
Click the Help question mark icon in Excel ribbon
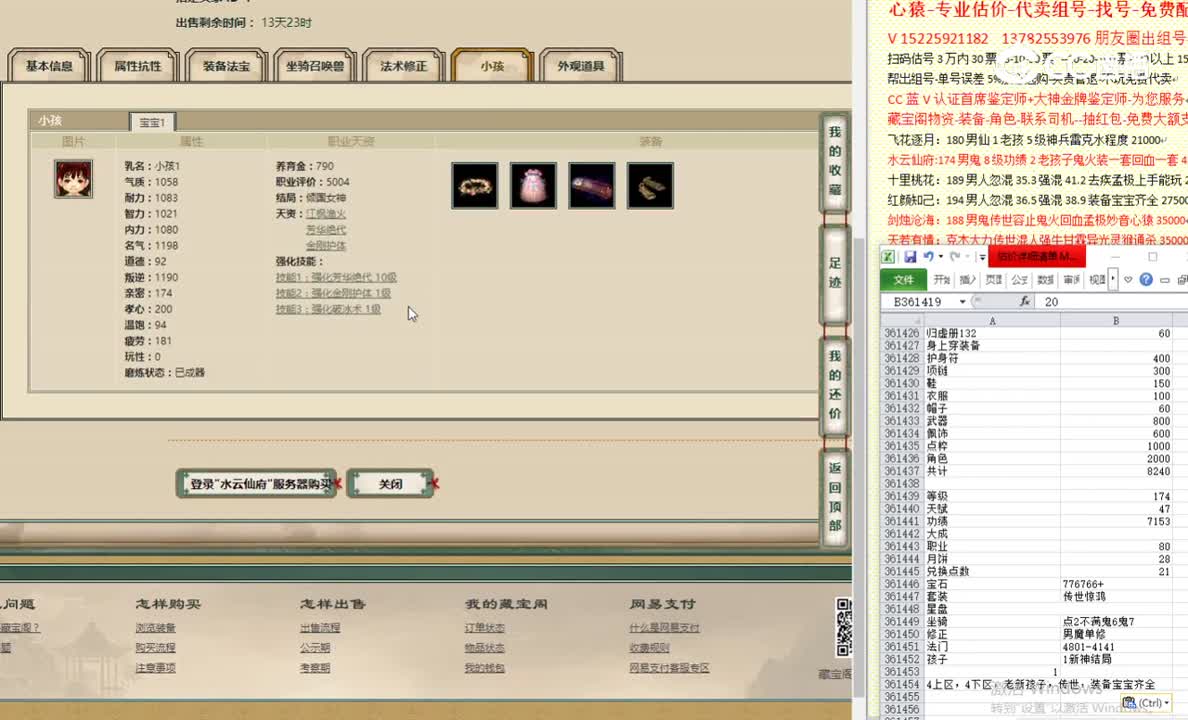point(1146,280)
